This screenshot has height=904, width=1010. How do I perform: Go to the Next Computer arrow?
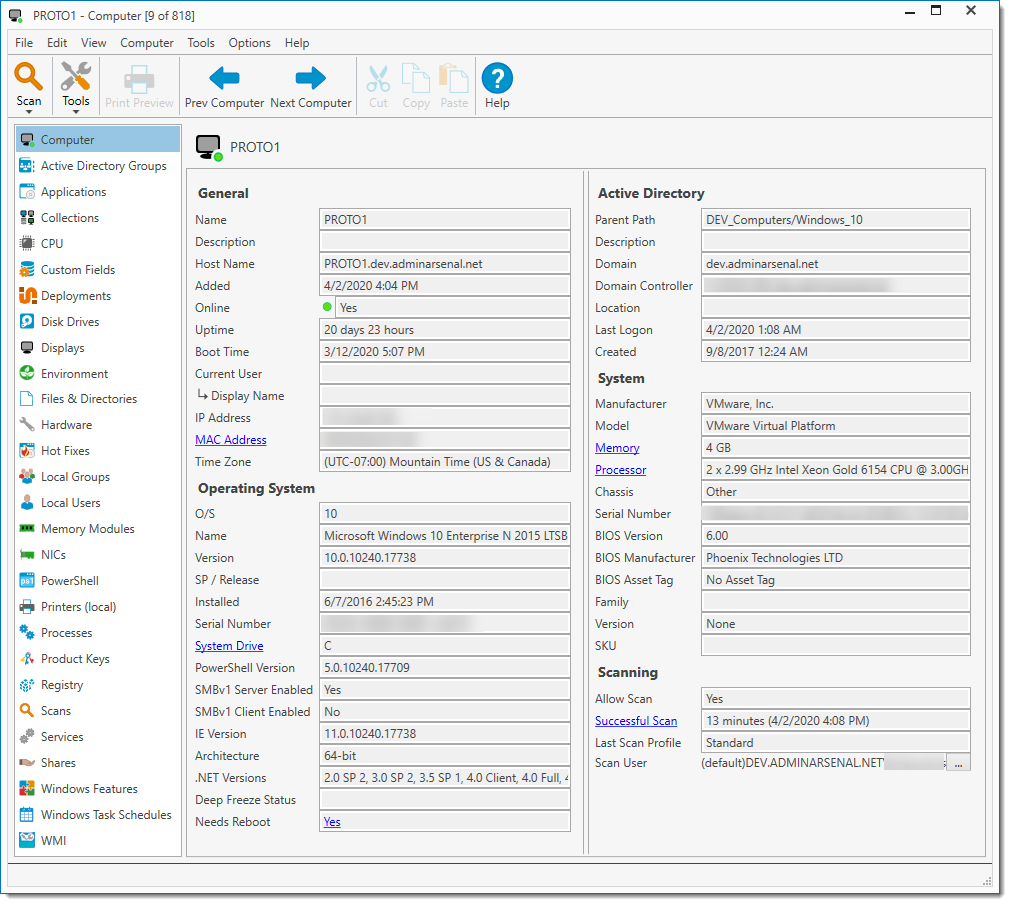(x=311, y=79)
